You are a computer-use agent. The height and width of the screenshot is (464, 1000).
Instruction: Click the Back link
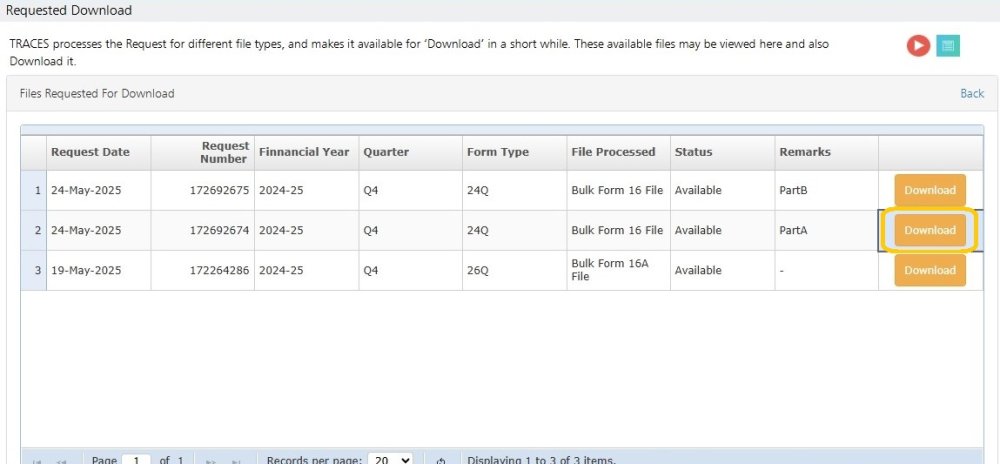972,93
